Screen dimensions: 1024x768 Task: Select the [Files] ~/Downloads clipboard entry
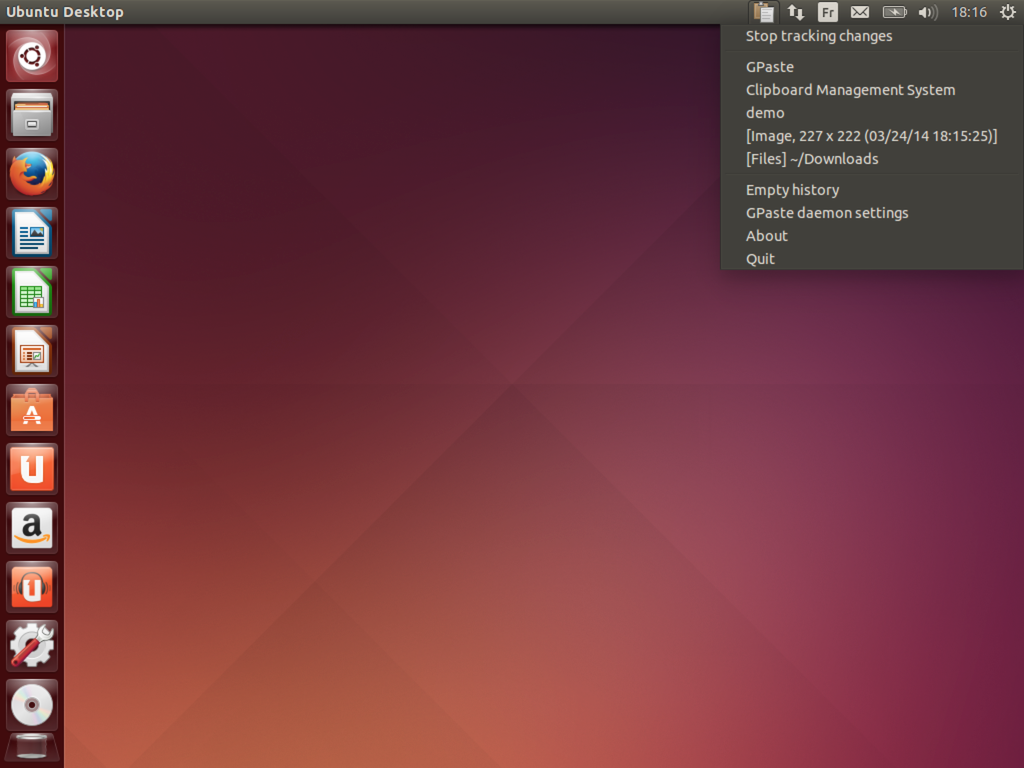pyautogui.click(x=872, y=159)
